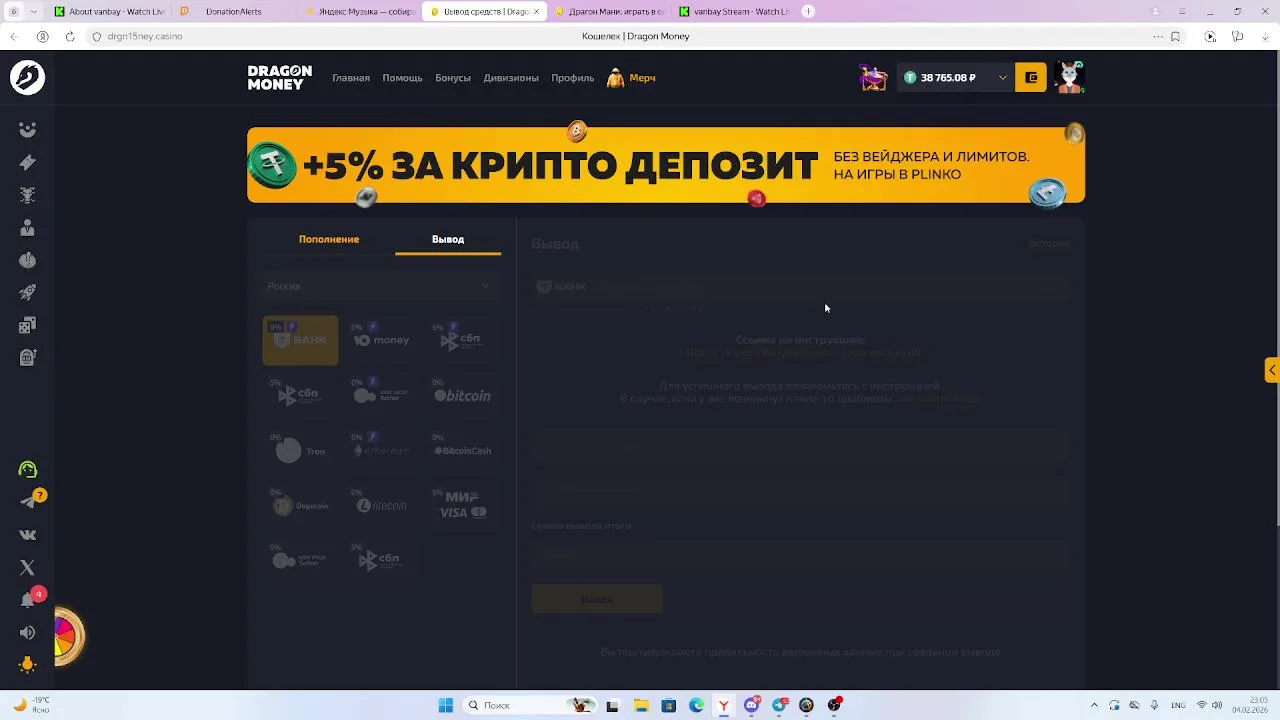Image resolution: width=1280 pixels, height=720 pixels.
Task: Open the jester face games icon in sidebar
Action: (x=27, y=129)
